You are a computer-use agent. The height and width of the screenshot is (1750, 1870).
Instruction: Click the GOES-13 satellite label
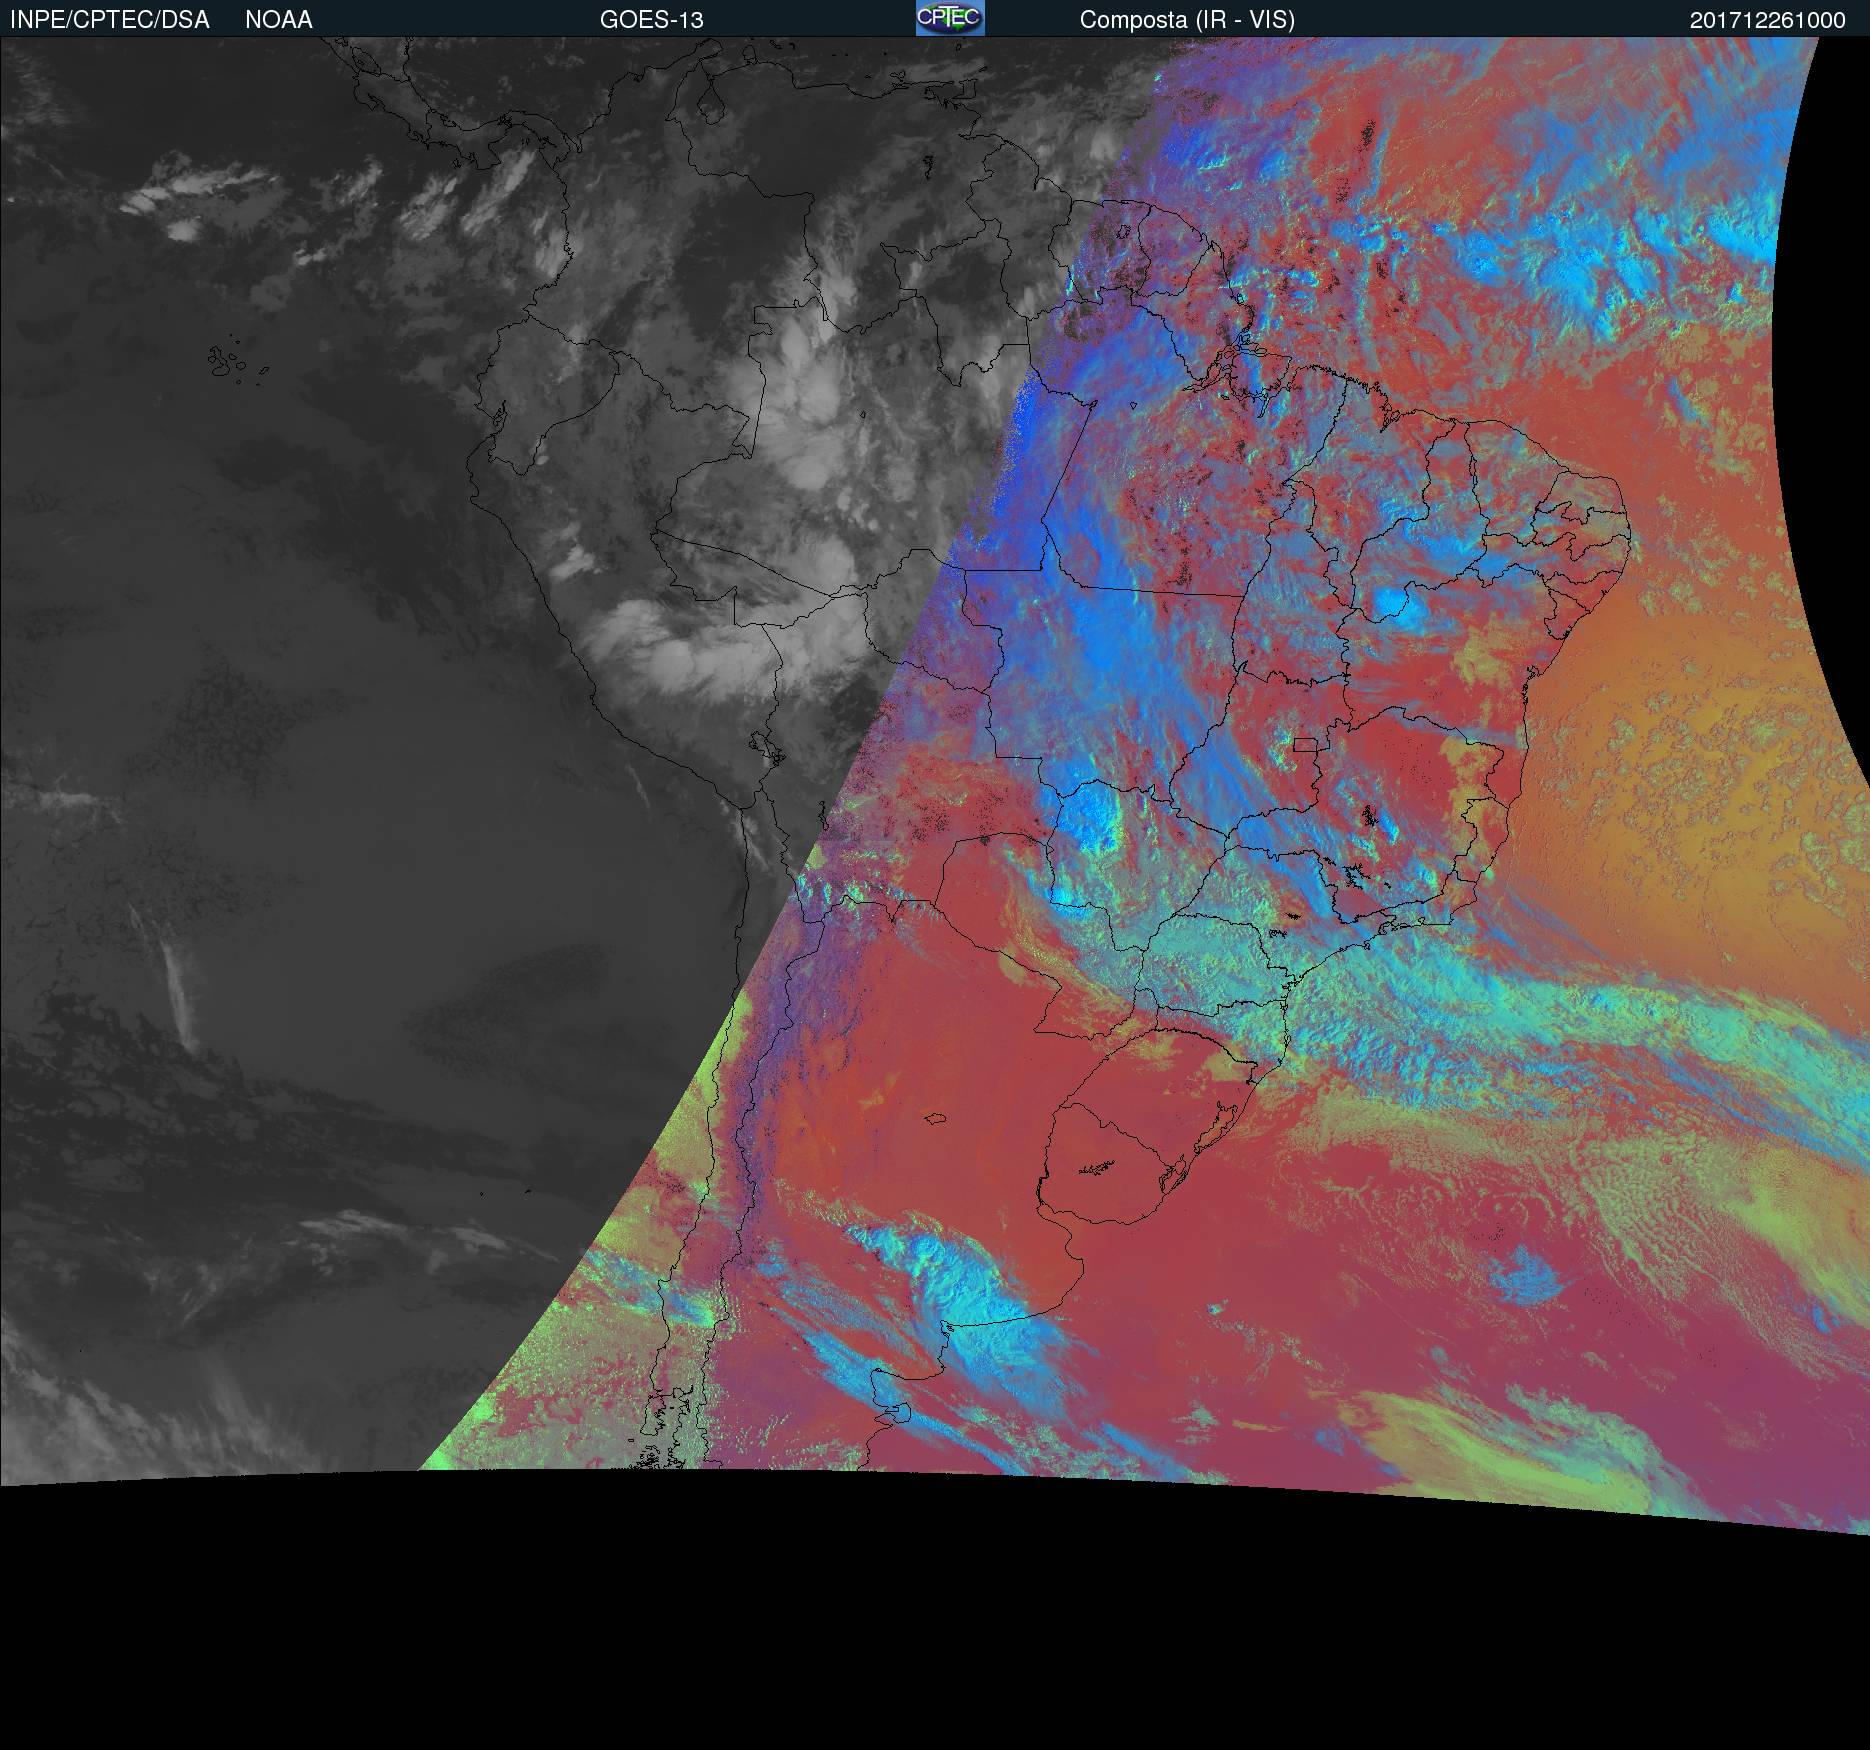tap(652, 20)
